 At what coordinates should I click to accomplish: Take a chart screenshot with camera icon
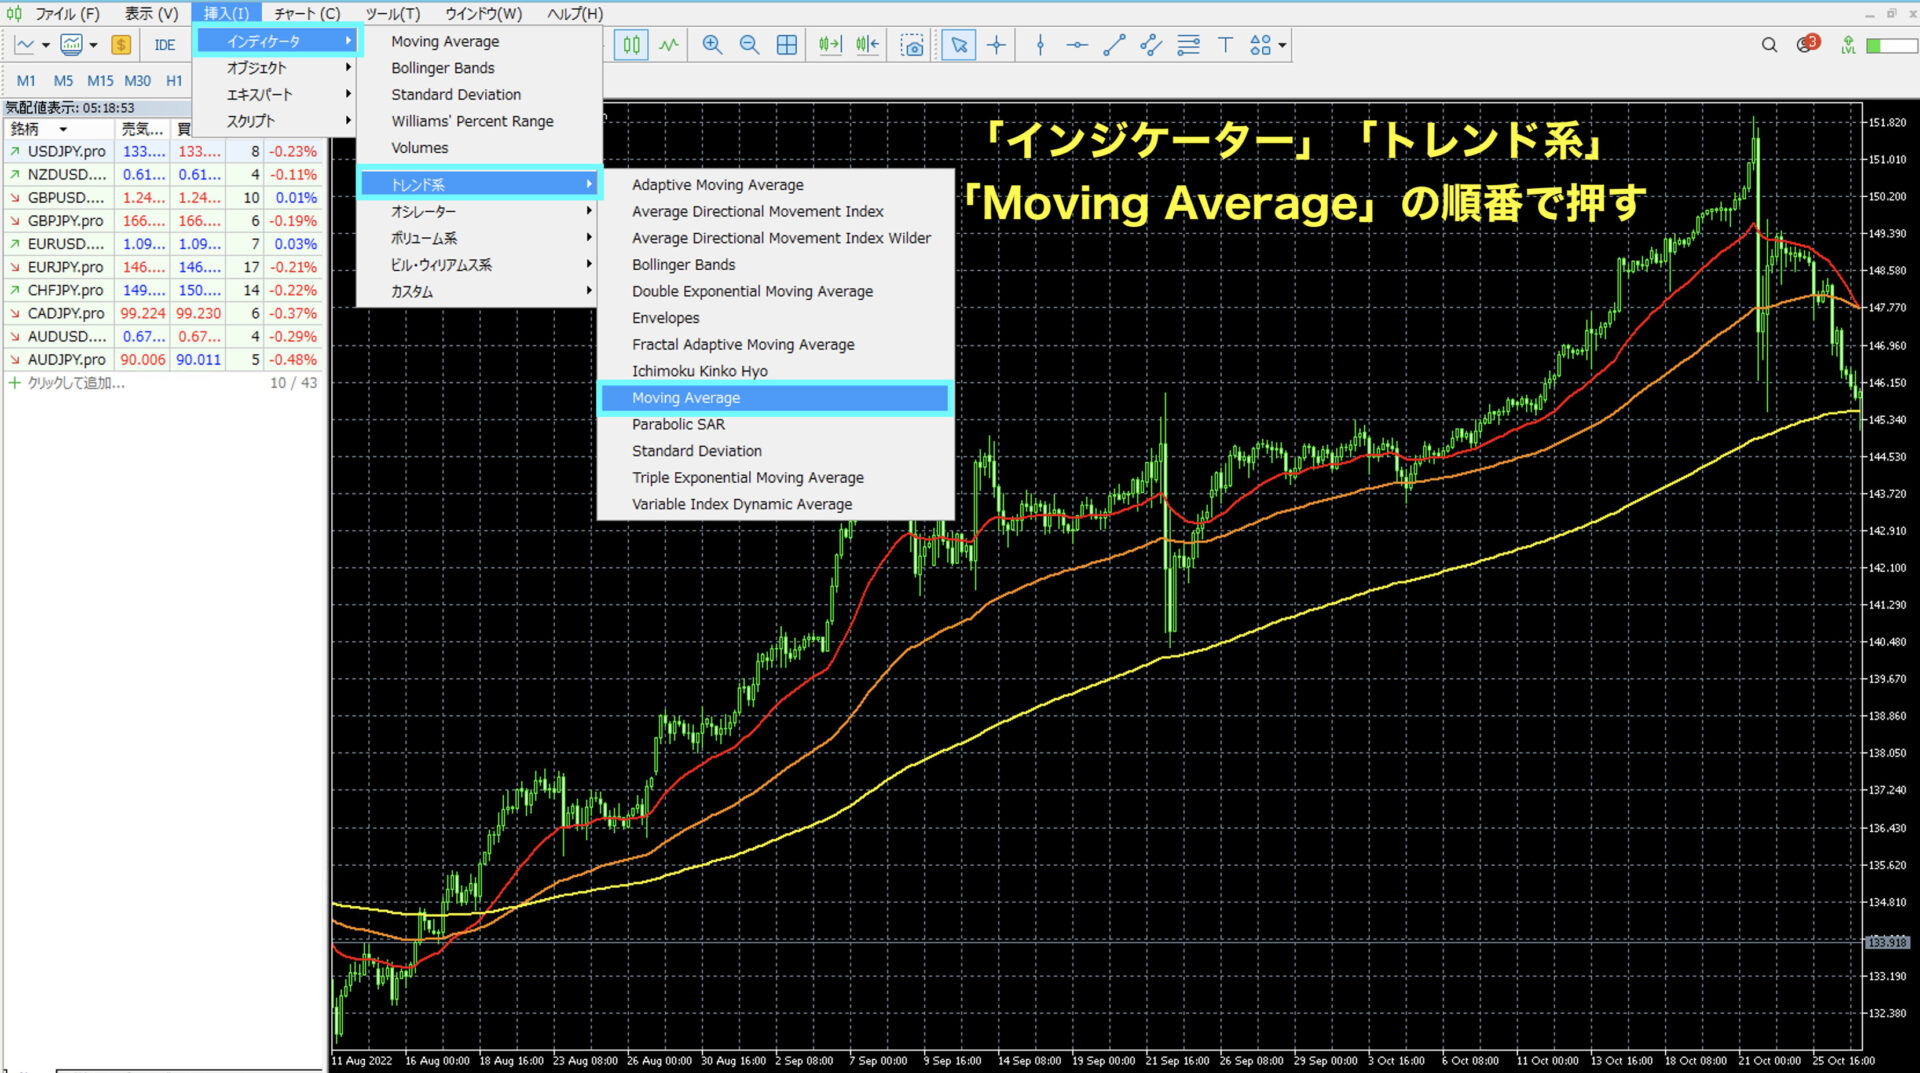[911, 45]
